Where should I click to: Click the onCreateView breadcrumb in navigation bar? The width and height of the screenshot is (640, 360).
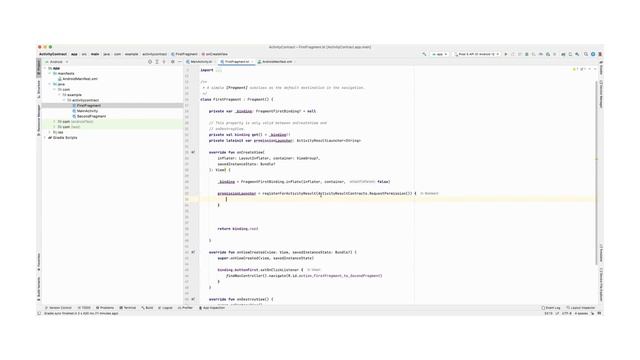click(x=215, y=54)
